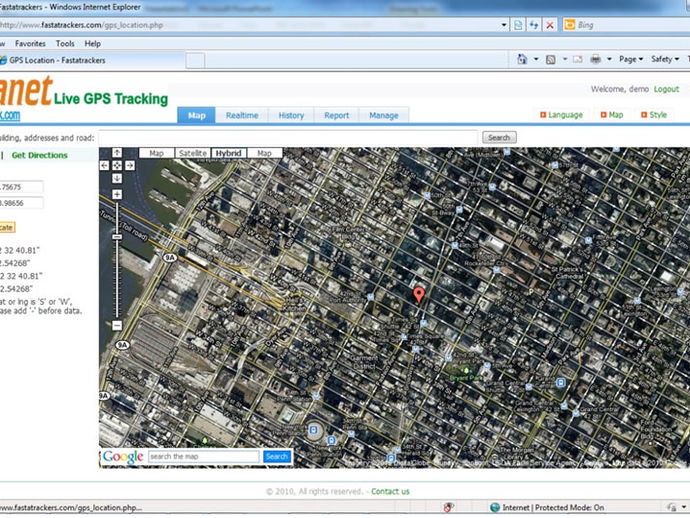
Task: Open the feeds dropdown arrow
Action: click(565, 59)
